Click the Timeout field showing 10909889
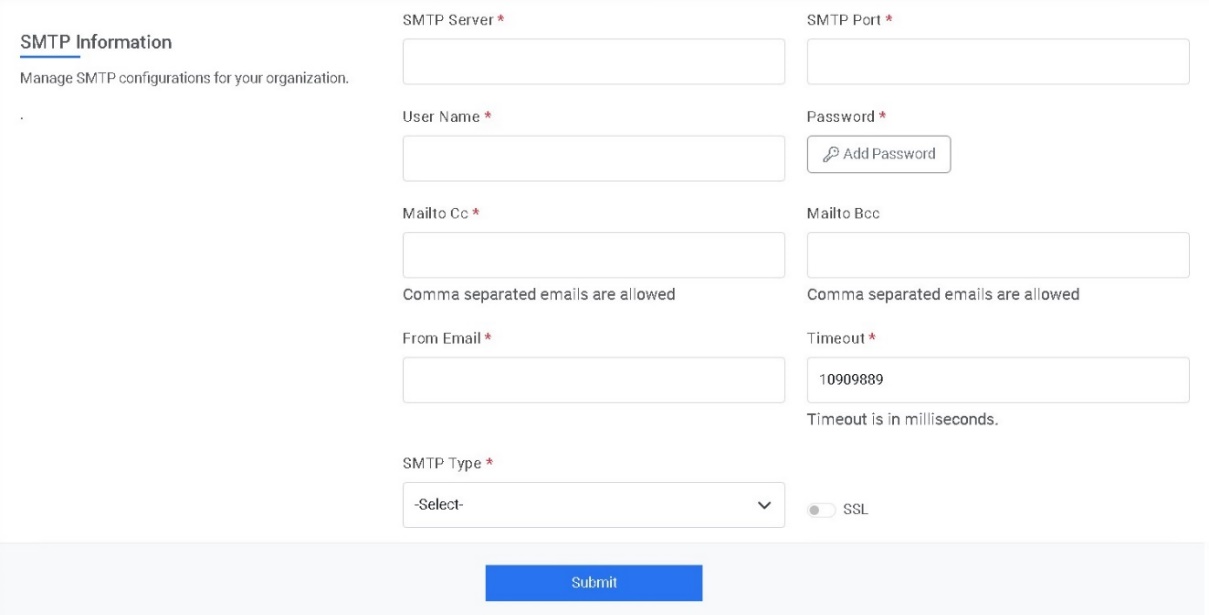Image resolution: width=1209 pixels, height=615 pixels. (x=997, y=380)
